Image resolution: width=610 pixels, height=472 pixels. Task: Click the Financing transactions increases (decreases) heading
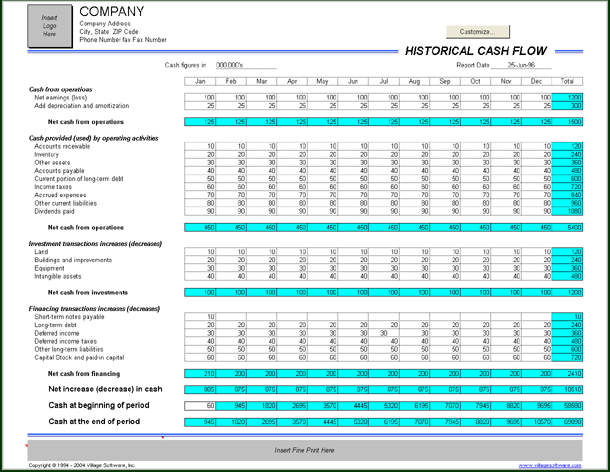coord(94,309)
